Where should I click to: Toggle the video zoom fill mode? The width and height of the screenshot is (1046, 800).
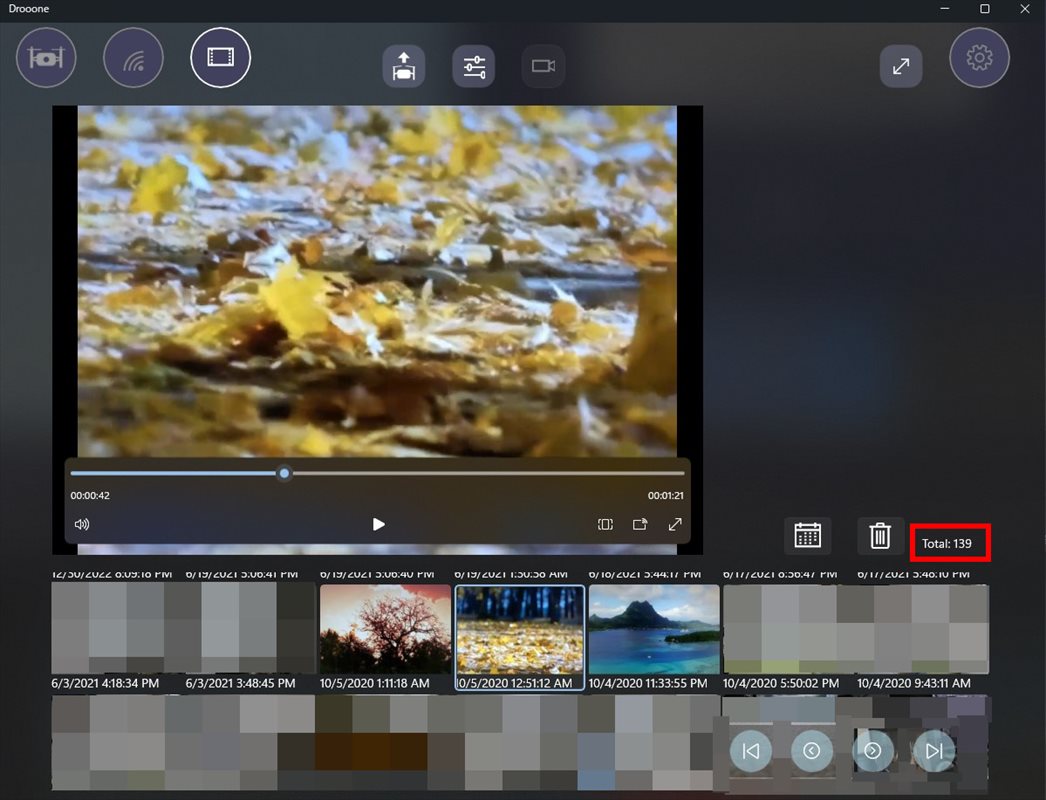point(605,524)
